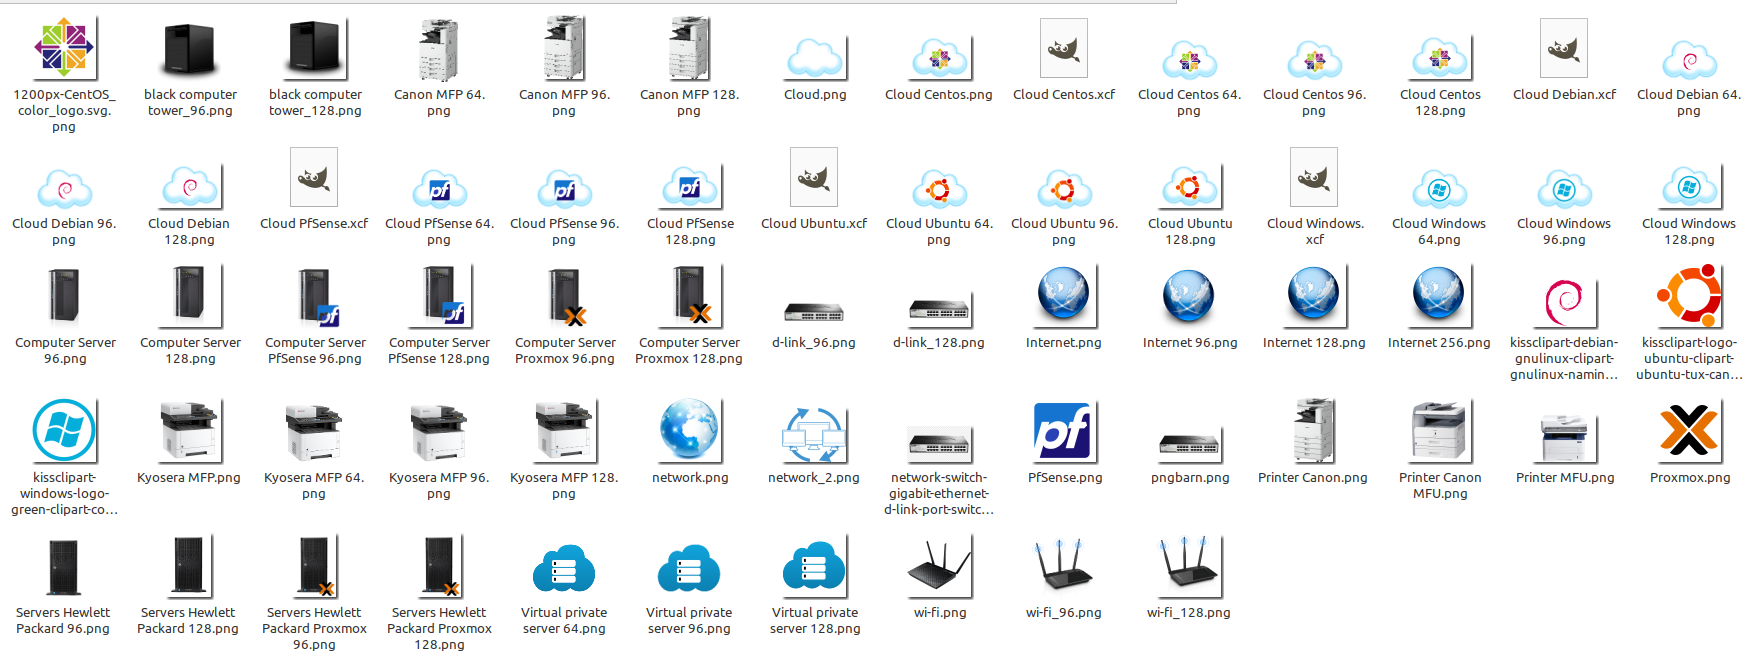This screenshot has height=669, width=1756.
Task: Click the 'Cloud Debian 64.png' label text
Action: click(1689, 103)
